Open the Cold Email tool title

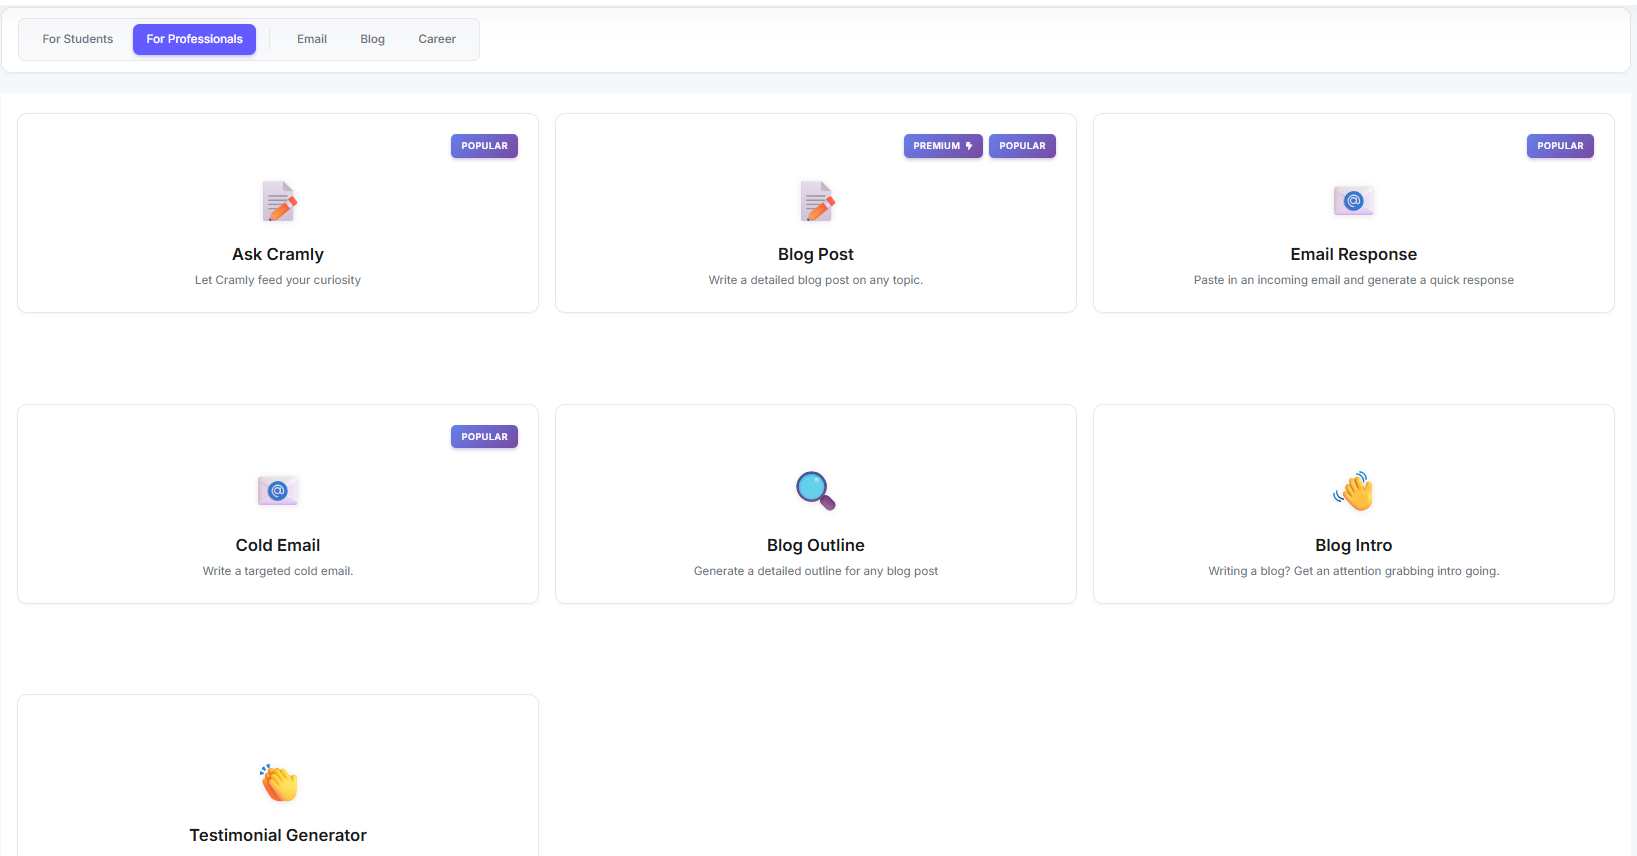tap(278, 545)
